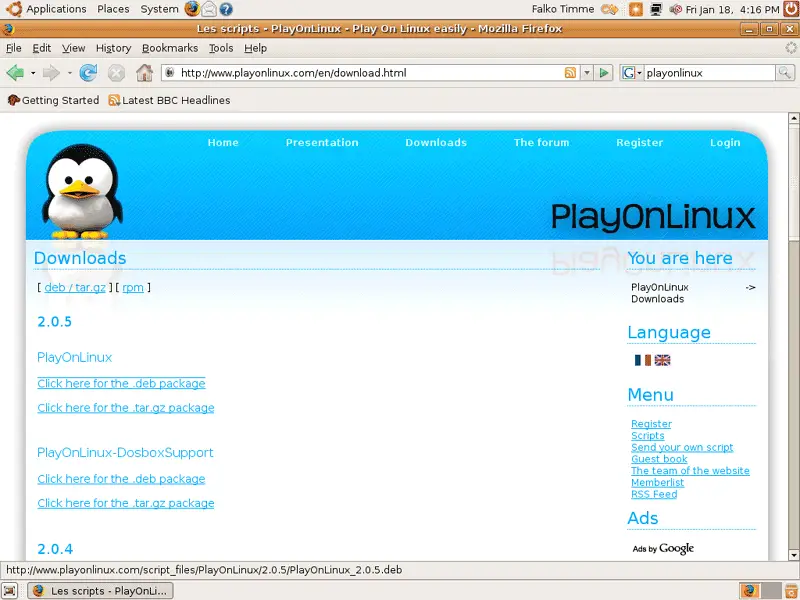Click the workspace switcher Firefox icon
This screenshot has width=800, height=600.
point(749,590)
